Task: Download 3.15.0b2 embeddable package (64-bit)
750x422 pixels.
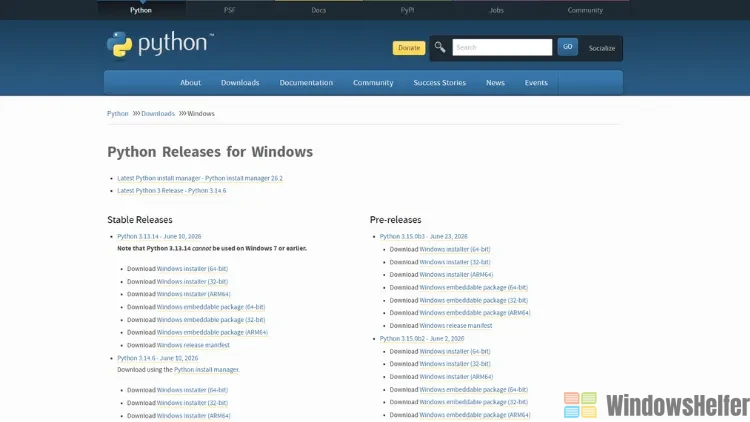Action: (x=474, y=390)
